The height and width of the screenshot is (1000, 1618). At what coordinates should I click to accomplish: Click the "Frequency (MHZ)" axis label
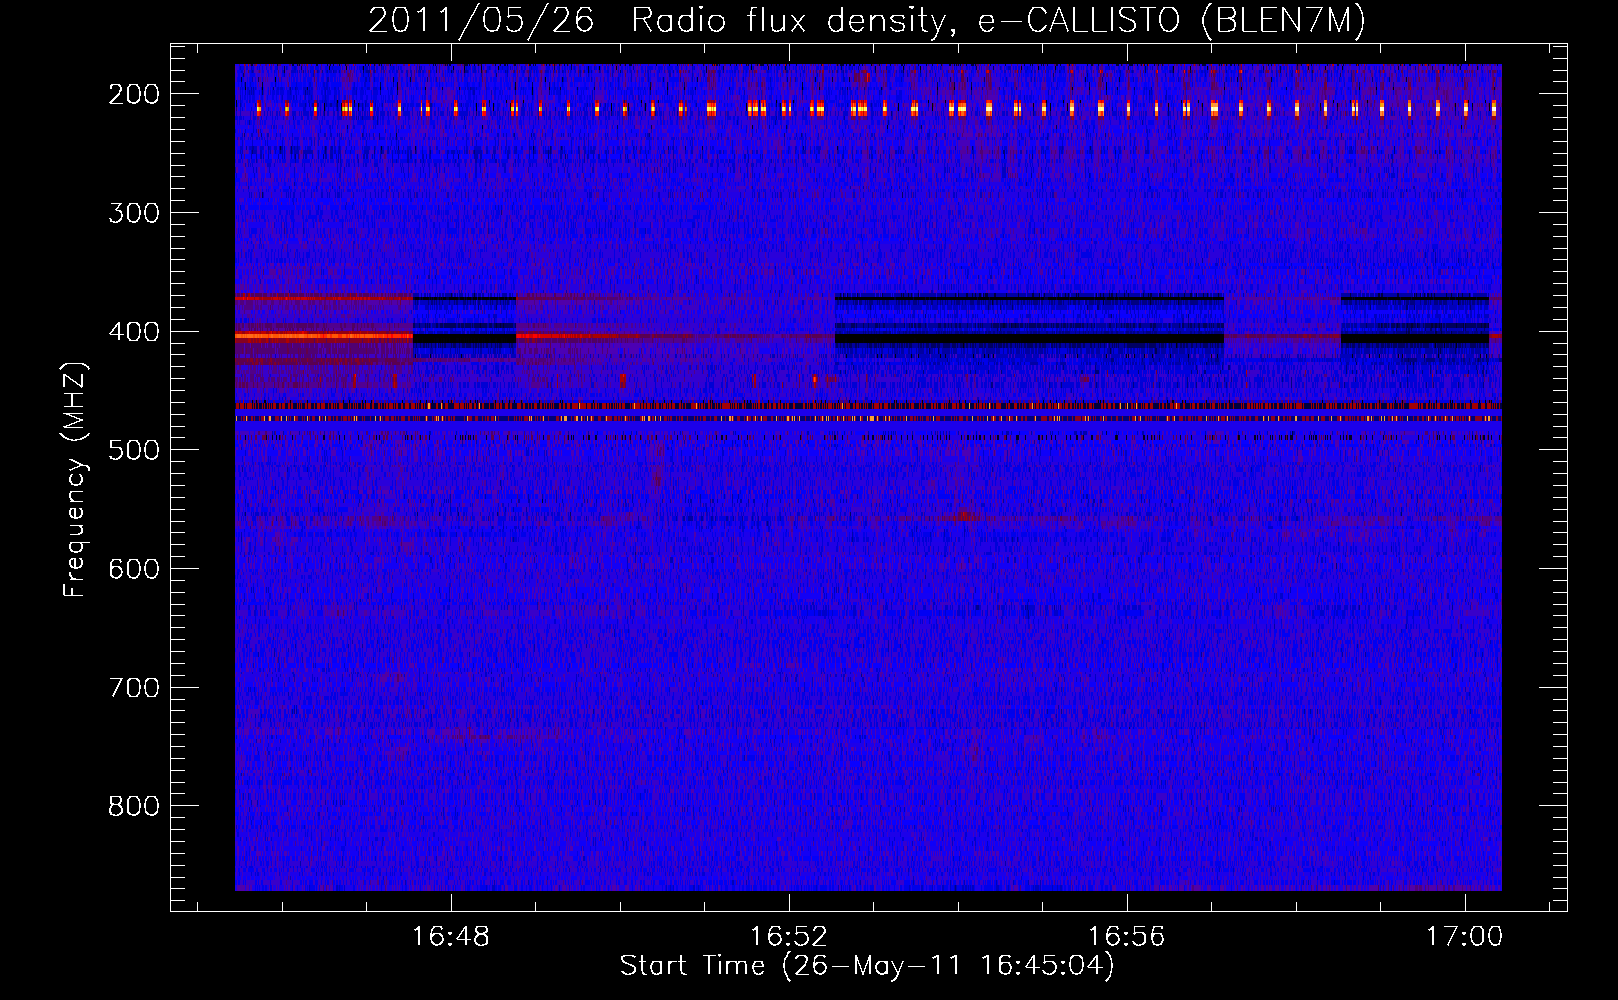[x=75, y=479]
